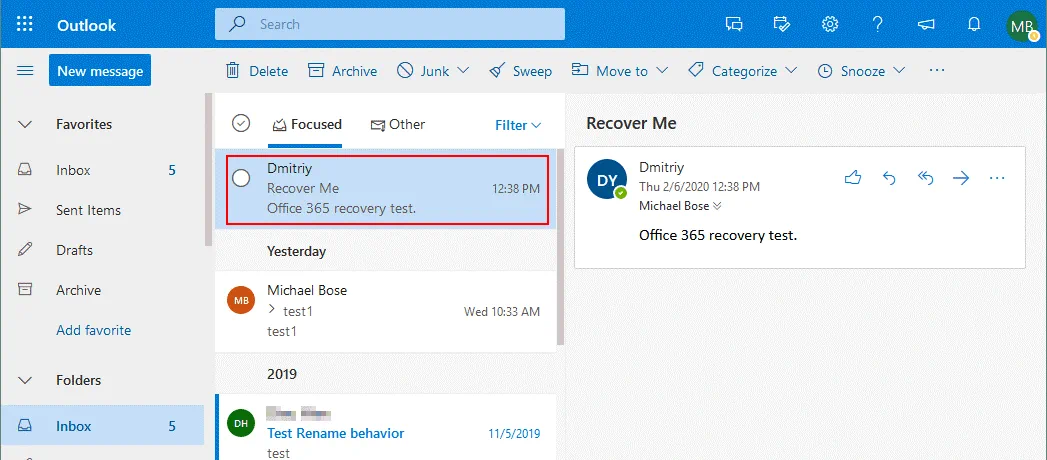Collapse the Favorites section
1047x460 pixels.
pos(25,124)
